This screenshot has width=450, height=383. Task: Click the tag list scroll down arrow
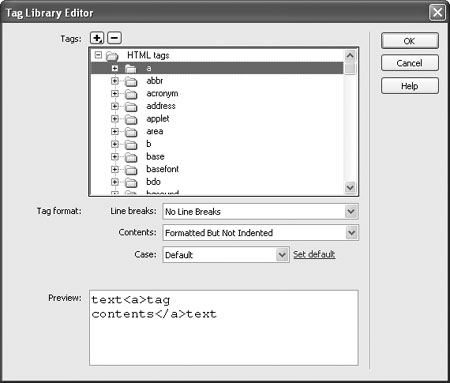click(x=350, y=187)
